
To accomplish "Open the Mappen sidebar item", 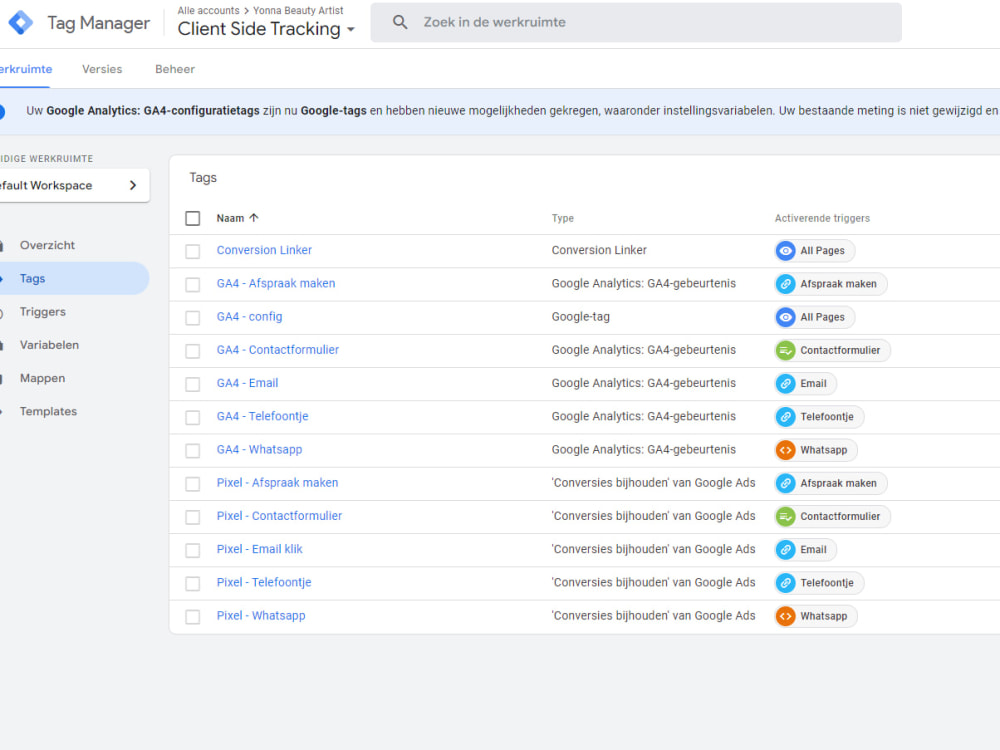I will point(40,378).
